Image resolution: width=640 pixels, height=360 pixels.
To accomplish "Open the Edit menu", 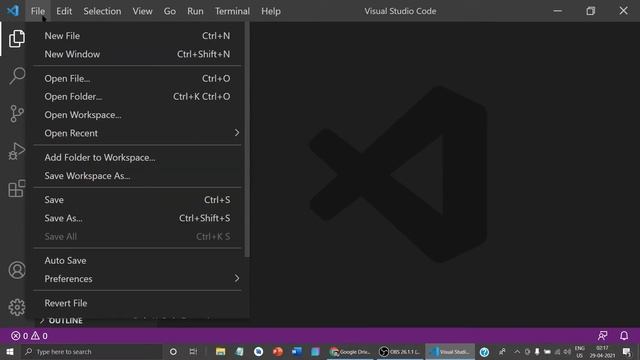I will click(x=64, y=11).
